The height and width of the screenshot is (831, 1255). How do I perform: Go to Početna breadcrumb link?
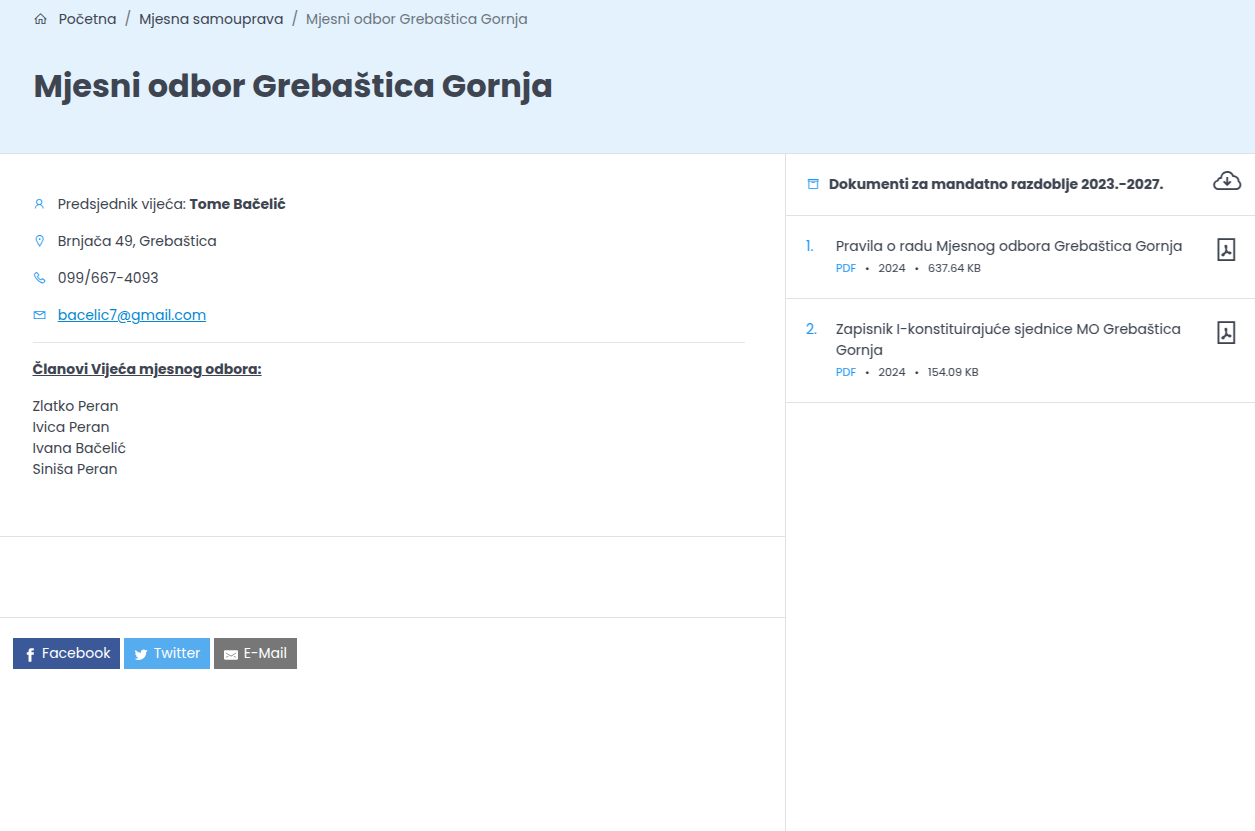87,19
